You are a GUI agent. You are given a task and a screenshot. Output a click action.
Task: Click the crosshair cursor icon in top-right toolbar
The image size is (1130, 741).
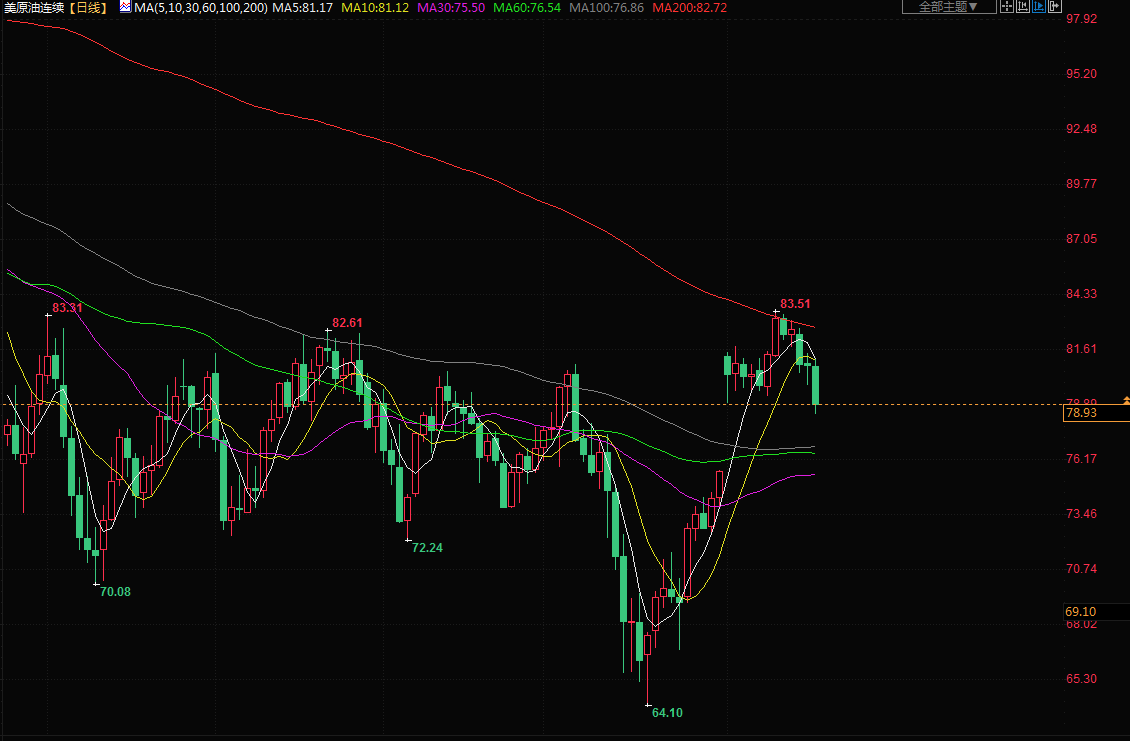point(1007,7)
